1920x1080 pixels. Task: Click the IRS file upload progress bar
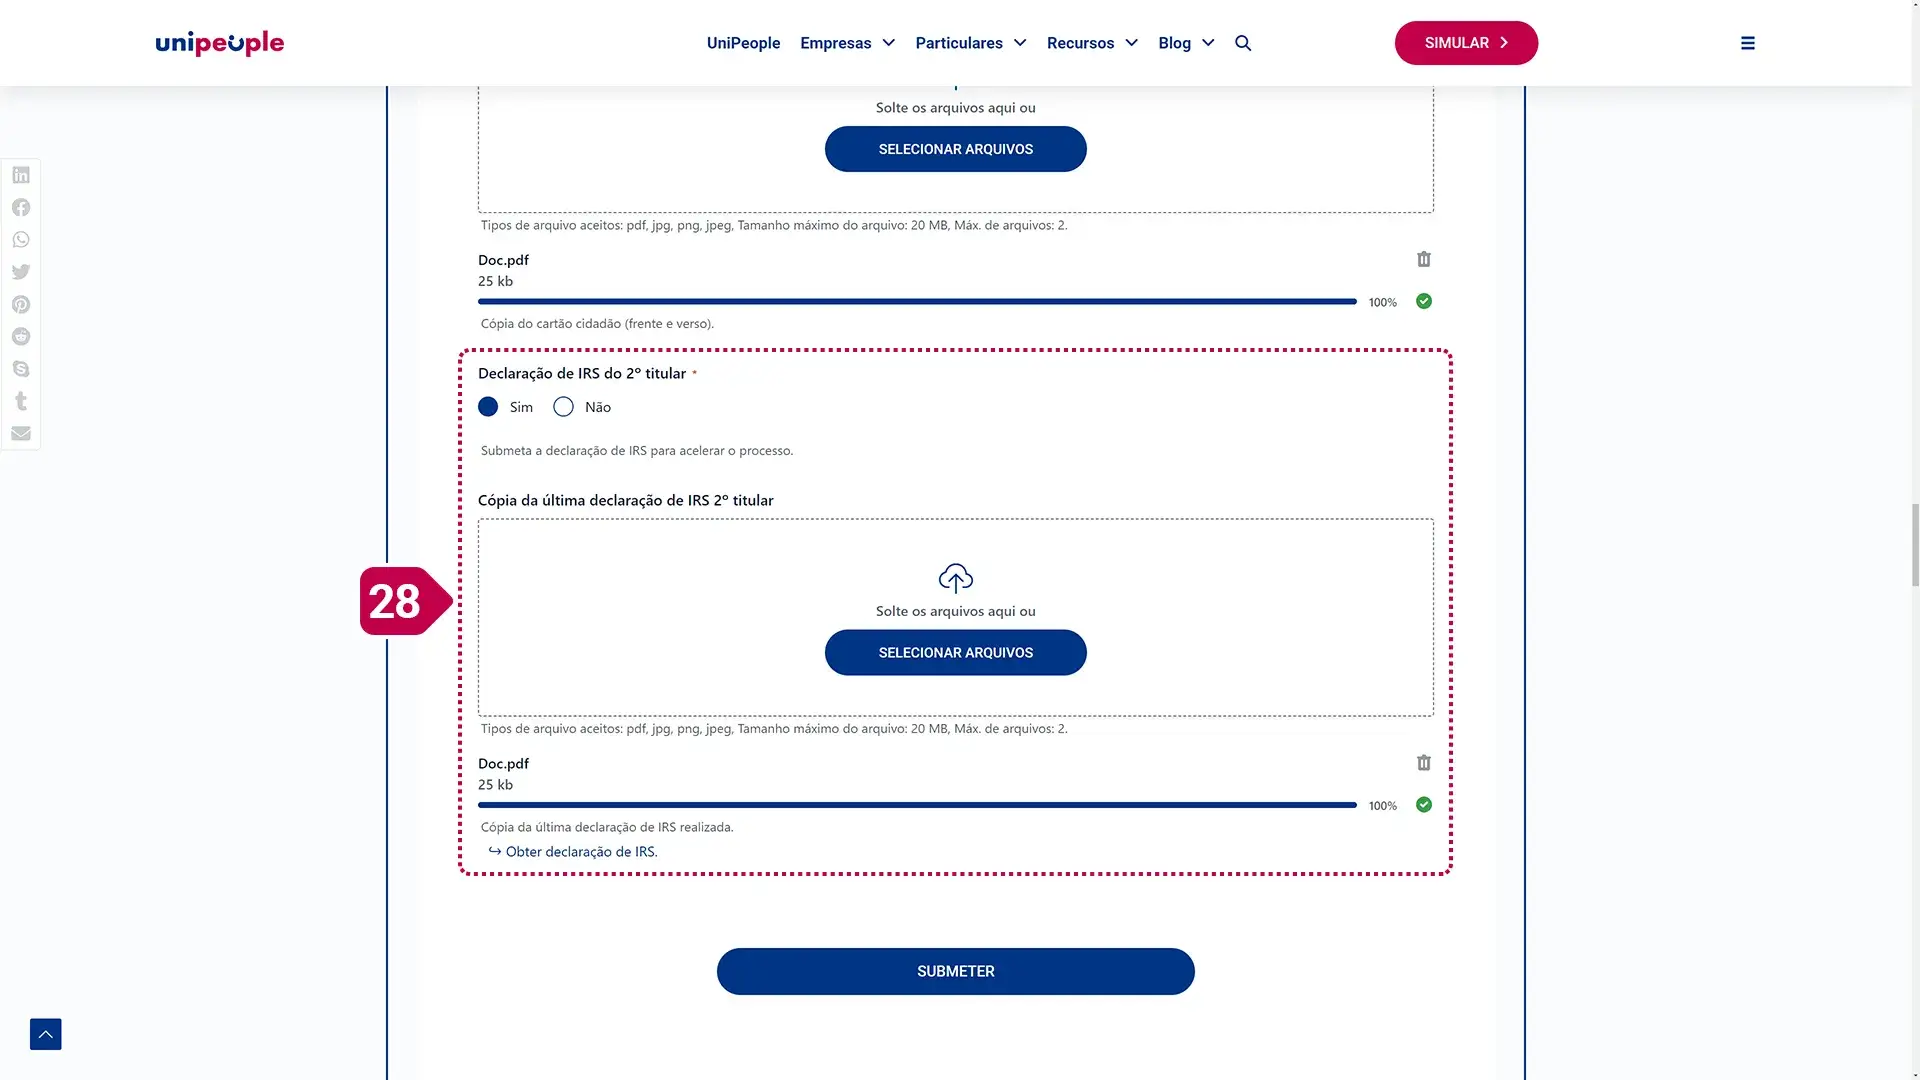click(x=917, y=805)
